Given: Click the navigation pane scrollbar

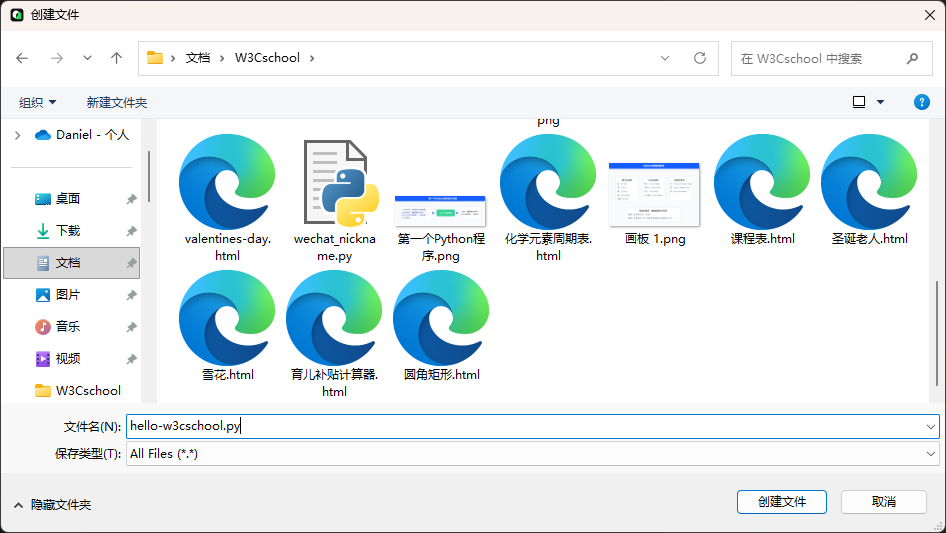Looking at the screenshot, I should point(149,176).
